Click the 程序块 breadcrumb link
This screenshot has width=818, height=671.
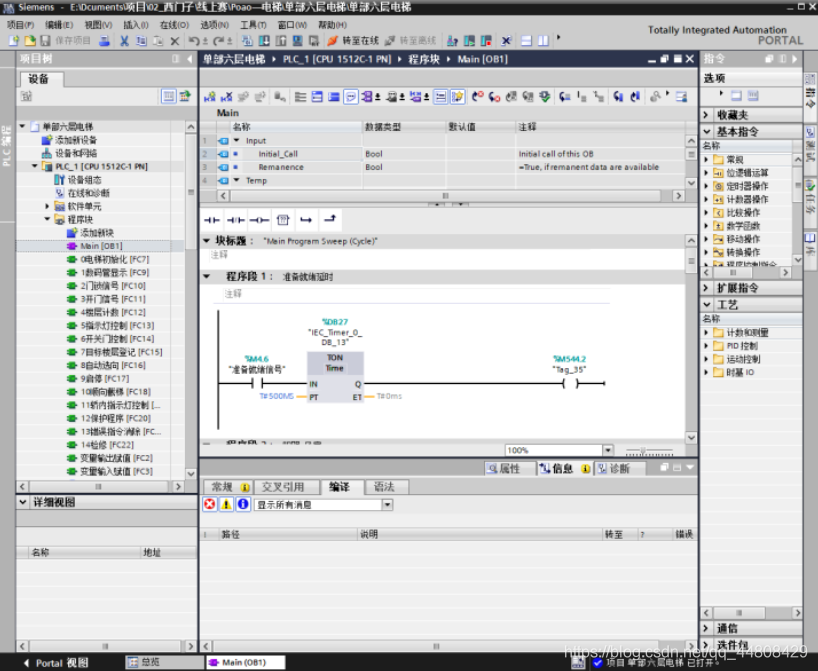point(424,59)
